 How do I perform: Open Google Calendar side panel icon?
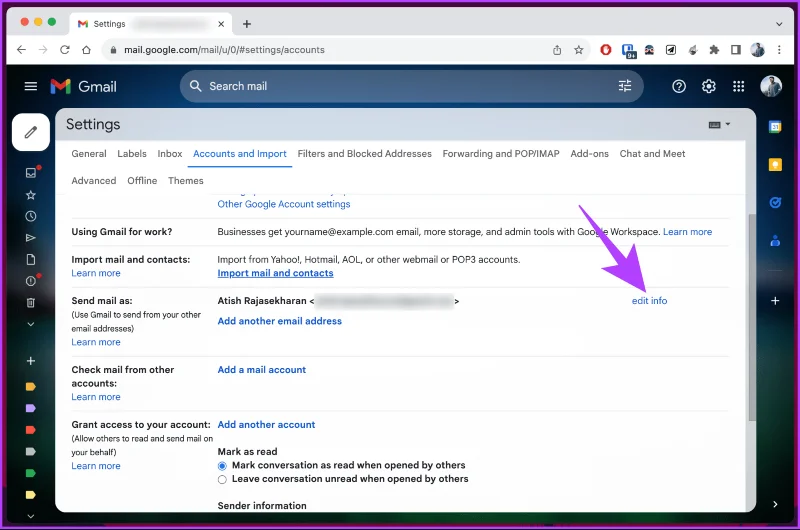775,127
